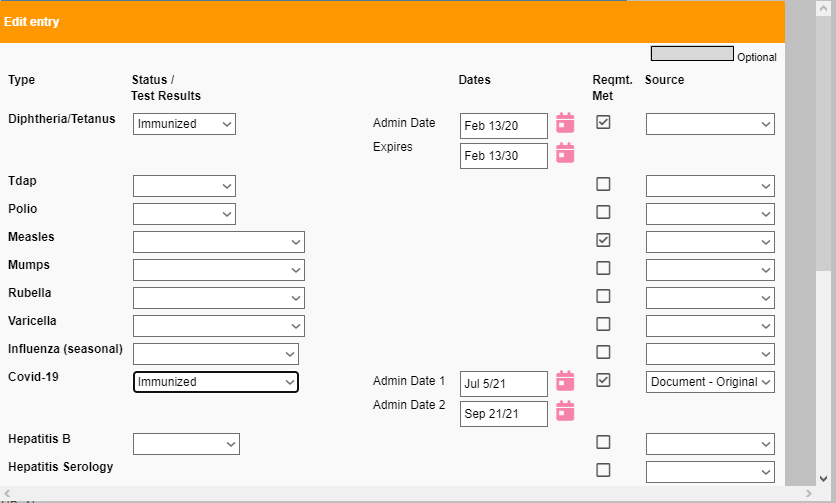This screenshot has height=503, width=836.
Task: Open Rubella Source dropdown
Action: point(710,298)
